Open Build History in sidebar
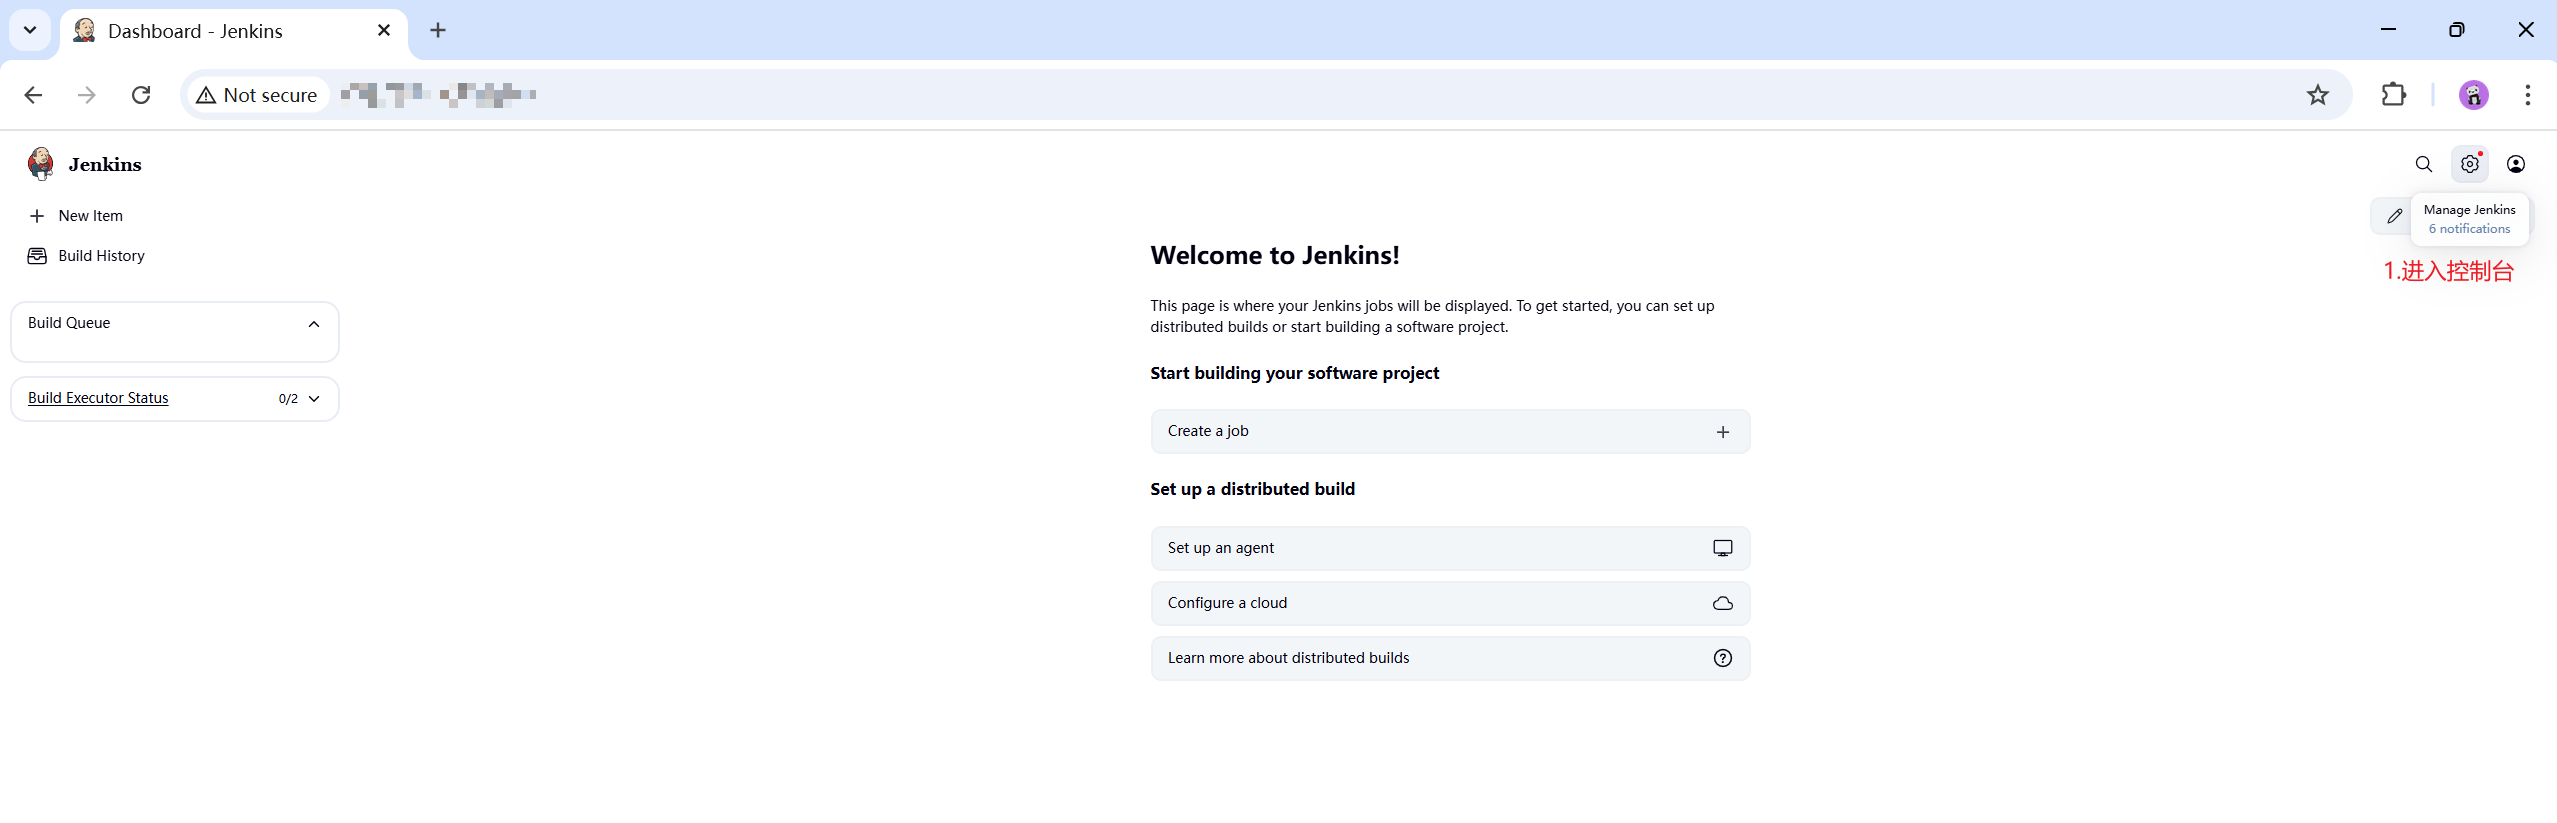This screenshot has height=823, width=2557. (x=101, y=256)
